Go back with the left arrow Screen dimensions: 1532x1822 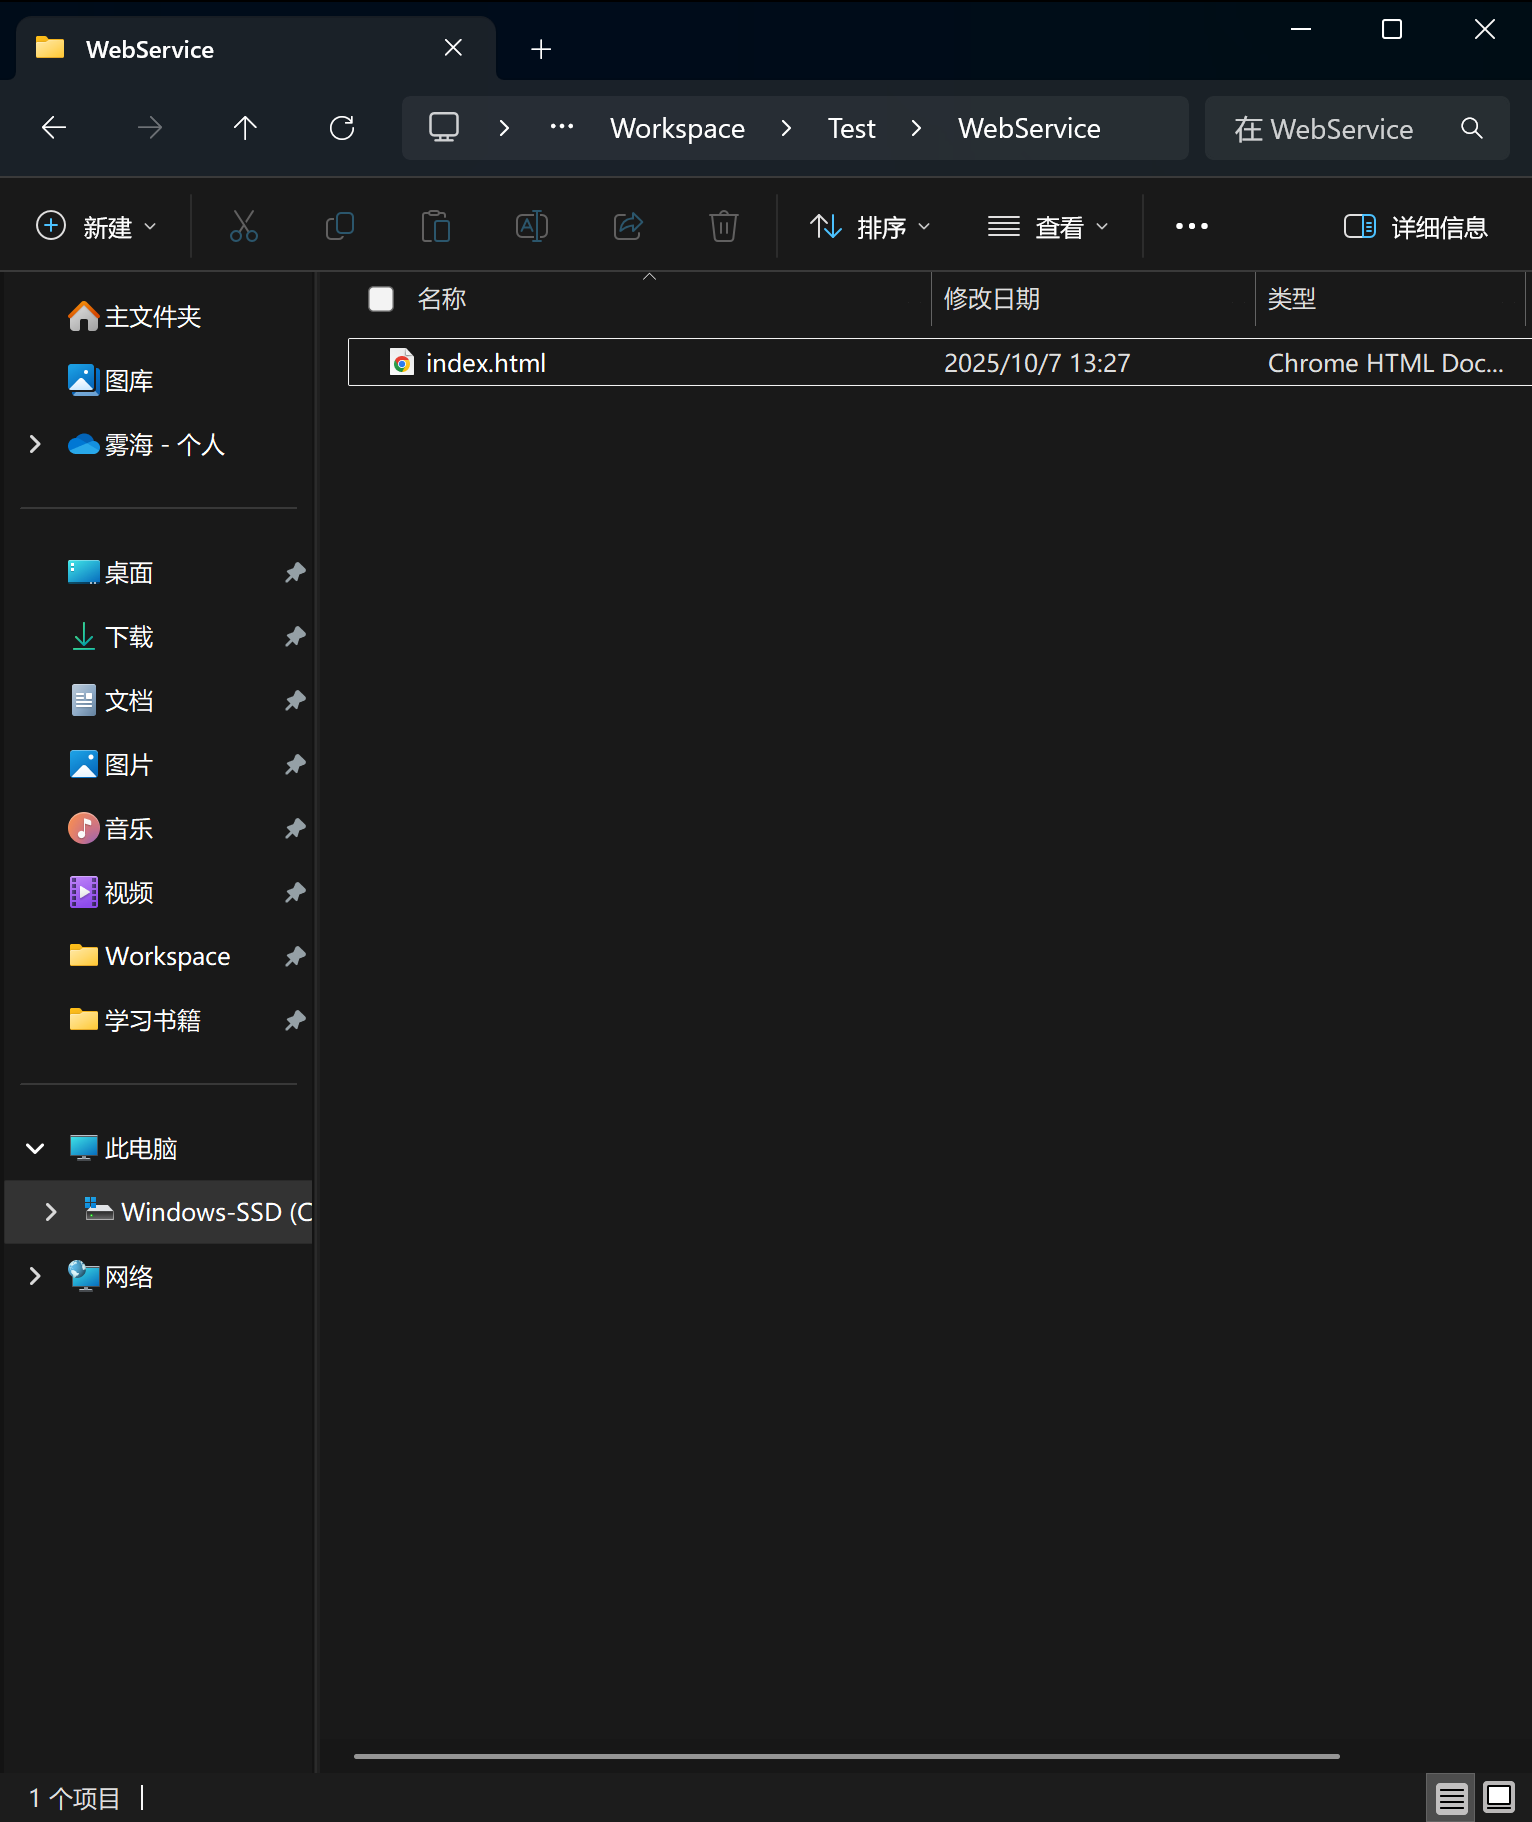pyautogui.click(x=54, y=128)
